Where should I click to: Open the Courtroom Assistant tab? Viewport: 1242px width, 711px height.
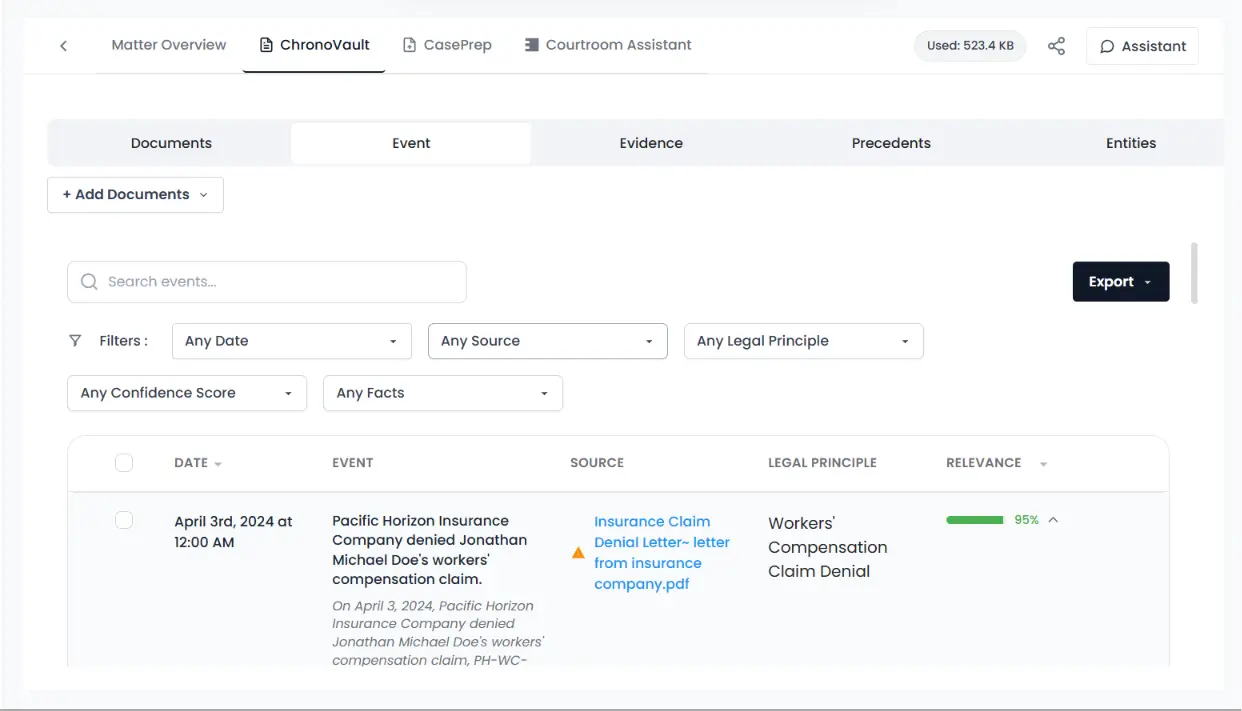tap(608, 45)
